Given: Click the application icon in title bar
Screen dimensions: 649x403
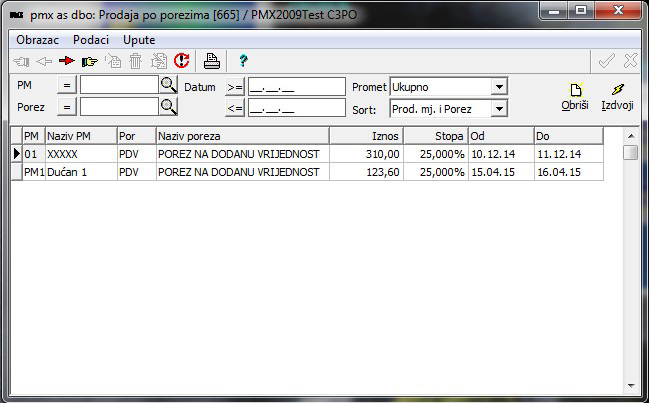Looking at the screenshot, I should coord(17,15).
